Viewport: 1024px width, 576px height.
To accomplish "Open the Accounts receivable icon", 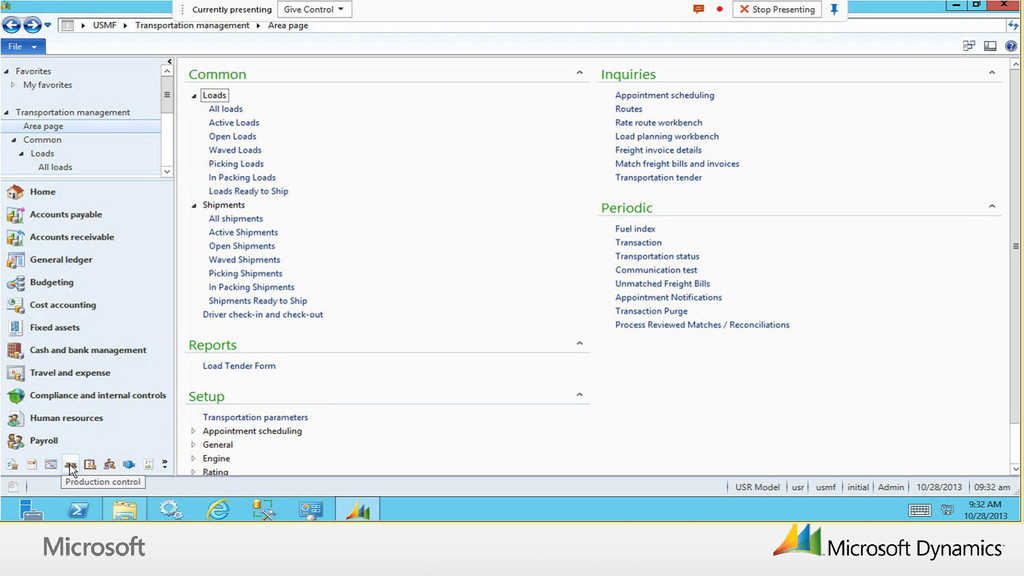I will (15, 237).
